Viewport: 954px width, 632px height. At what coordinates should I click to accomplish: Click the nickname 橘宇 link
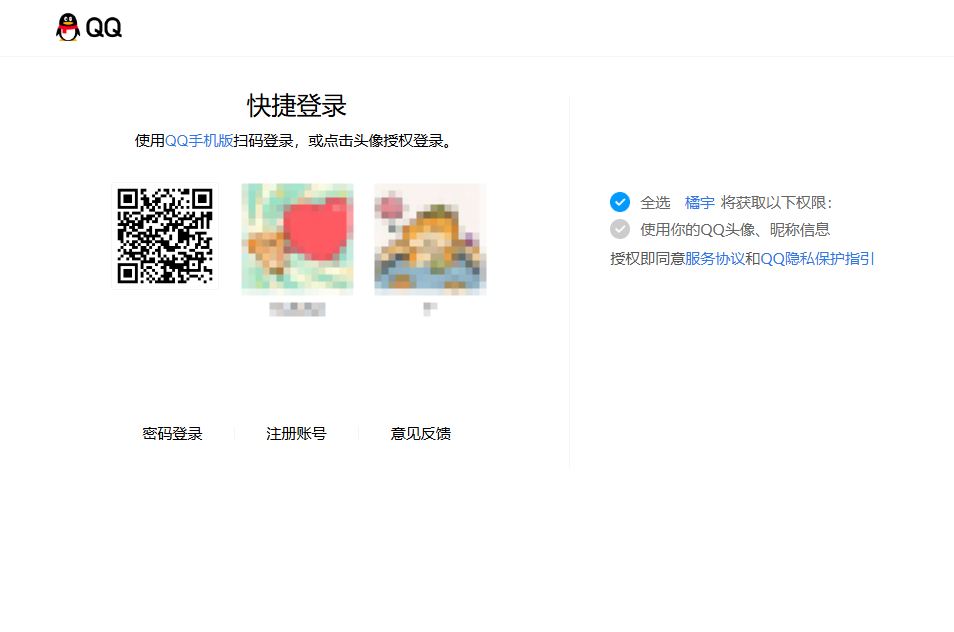[x=699, y=202]
